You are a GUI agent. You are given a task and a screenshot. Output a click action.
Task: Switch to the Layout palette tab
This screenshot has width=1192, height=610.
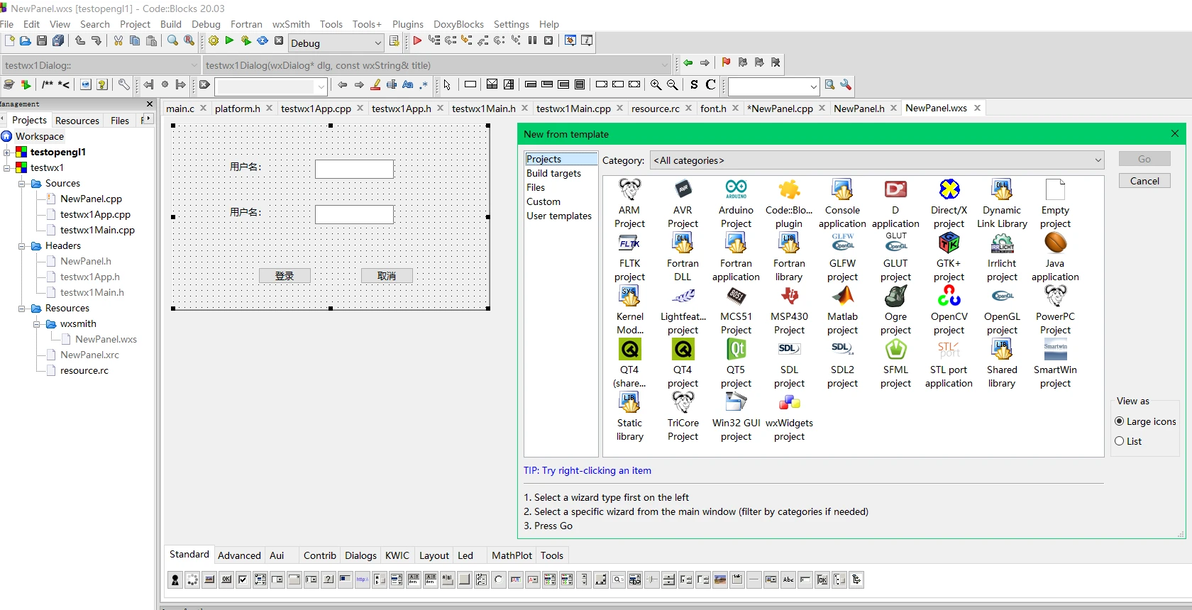[434, 556]
